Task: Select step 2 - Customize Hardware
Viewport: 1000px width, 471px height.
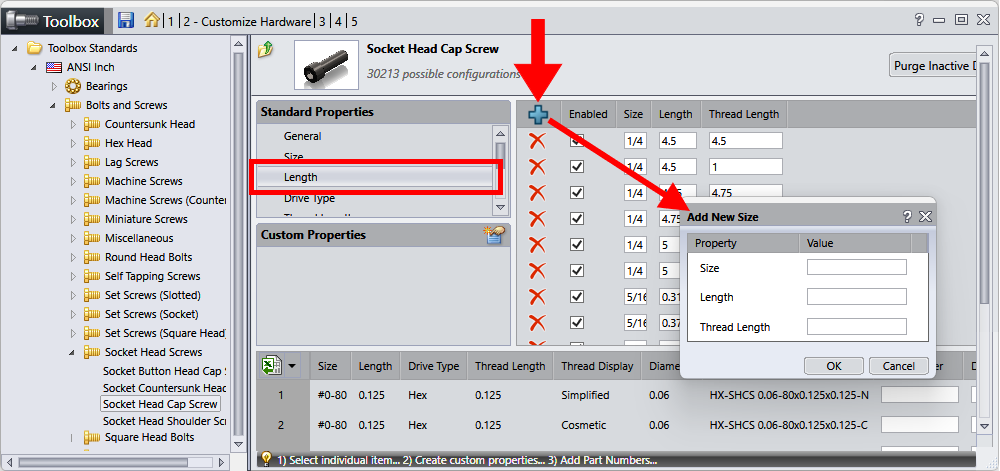Action: point(247,22)
